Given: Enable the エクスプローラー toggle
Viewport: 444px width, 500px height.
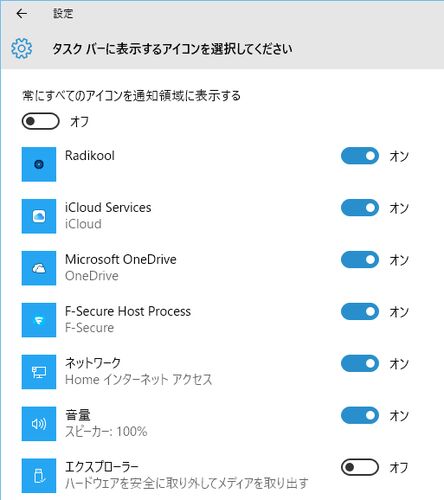Looking at the screenshot, I should pos(360,467).
